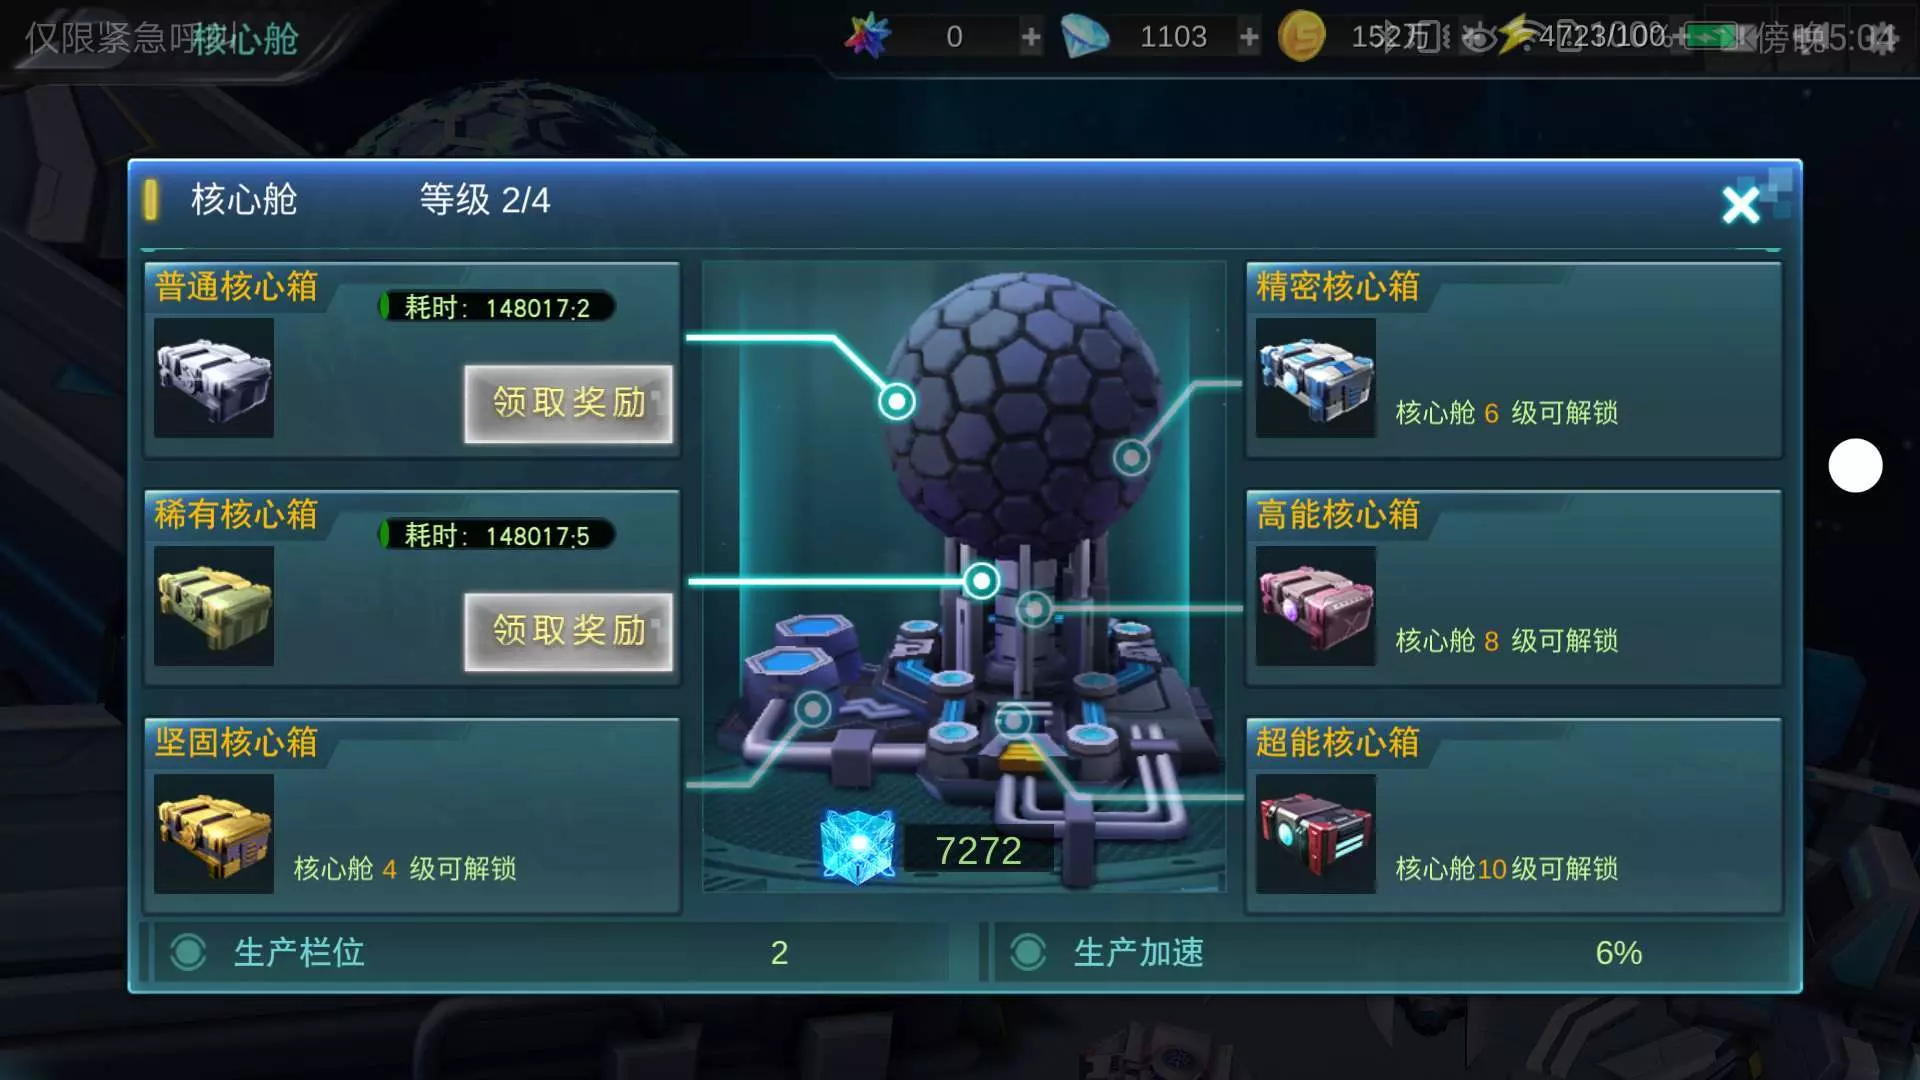Select the glowing node on the core sphere

click(x=897, y=402)
